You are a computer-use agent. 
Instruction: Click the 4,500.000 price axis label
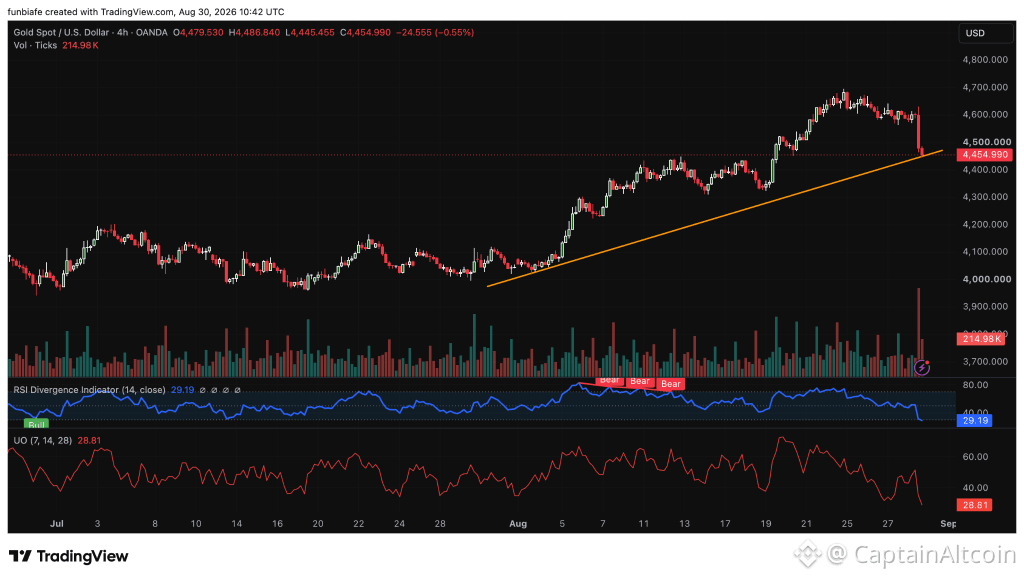[985, 142]
